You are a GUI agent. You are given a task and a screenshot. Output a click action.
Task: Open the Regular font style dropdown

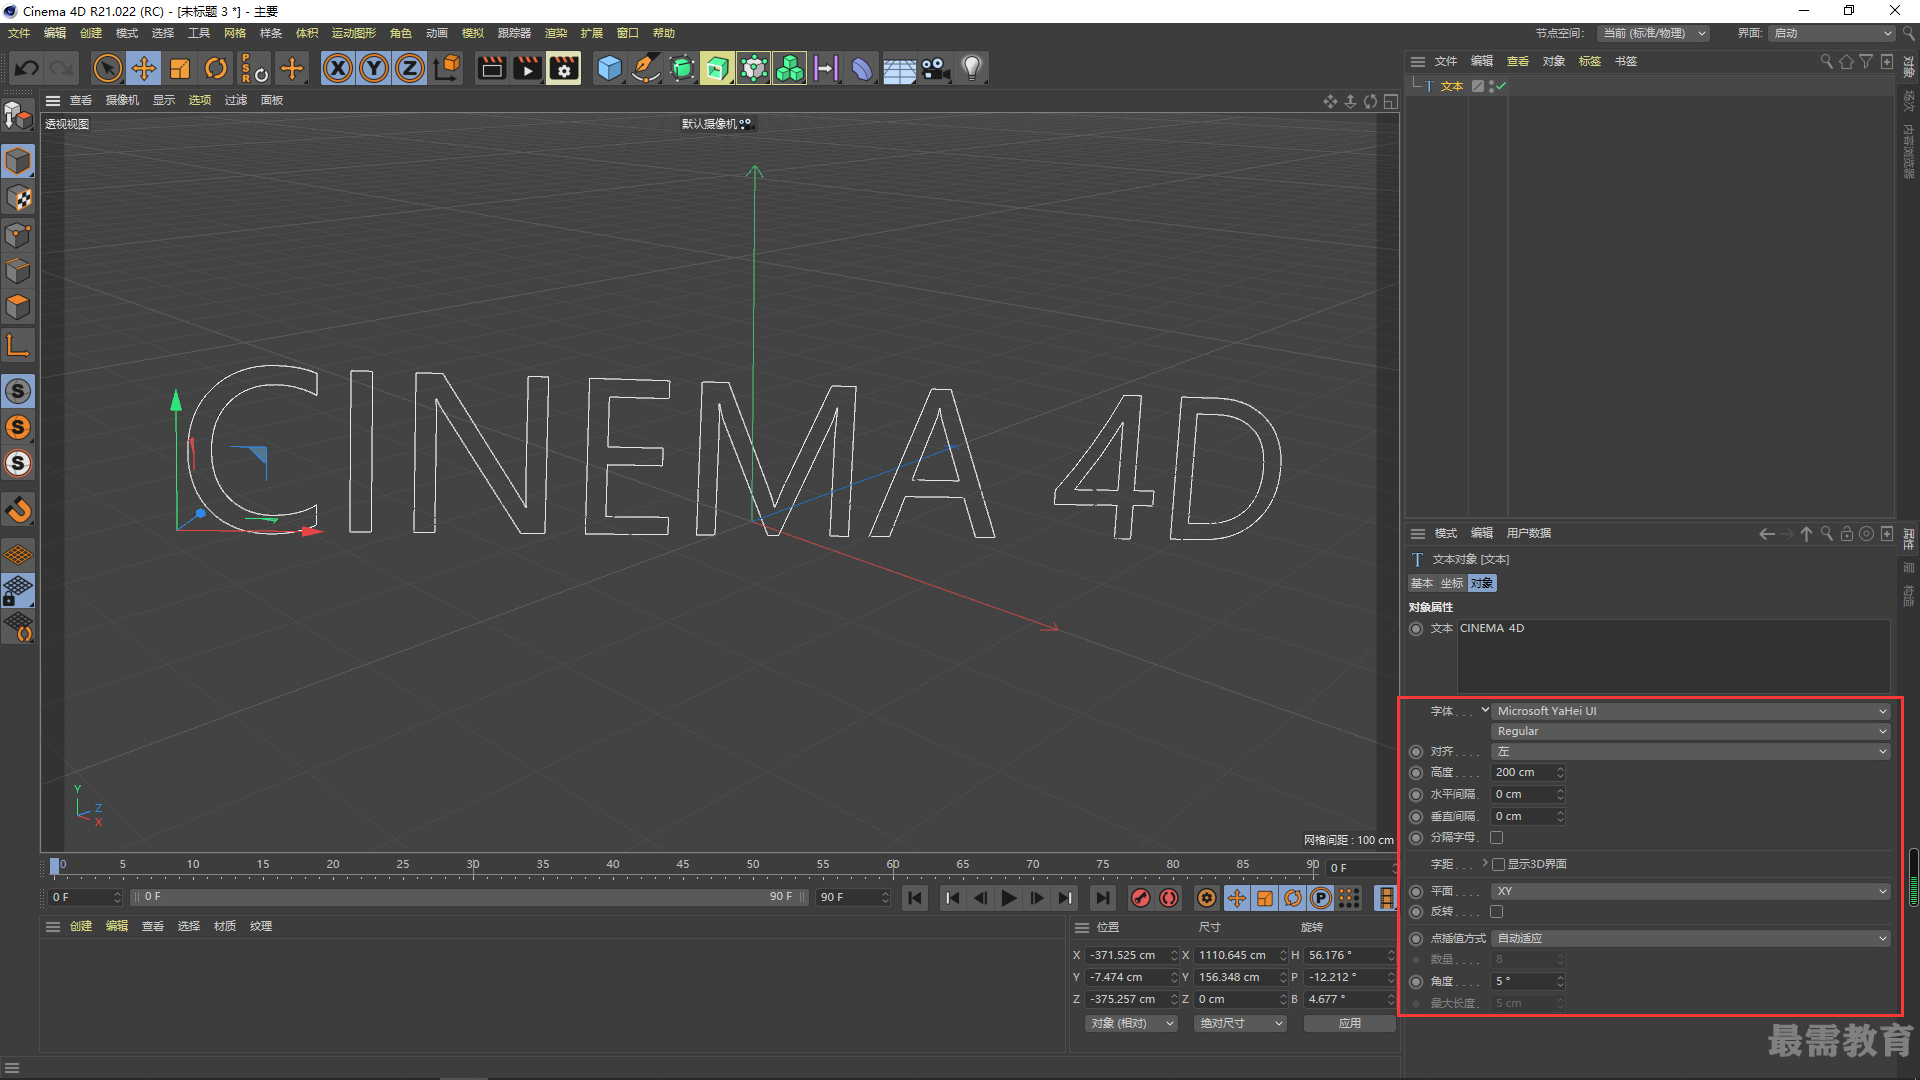1691,732
